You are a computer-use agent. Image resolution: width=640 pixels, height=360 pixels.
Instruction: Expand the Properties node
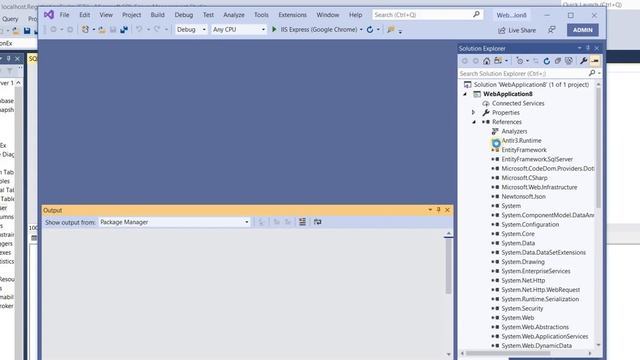[x=473, y=113]
